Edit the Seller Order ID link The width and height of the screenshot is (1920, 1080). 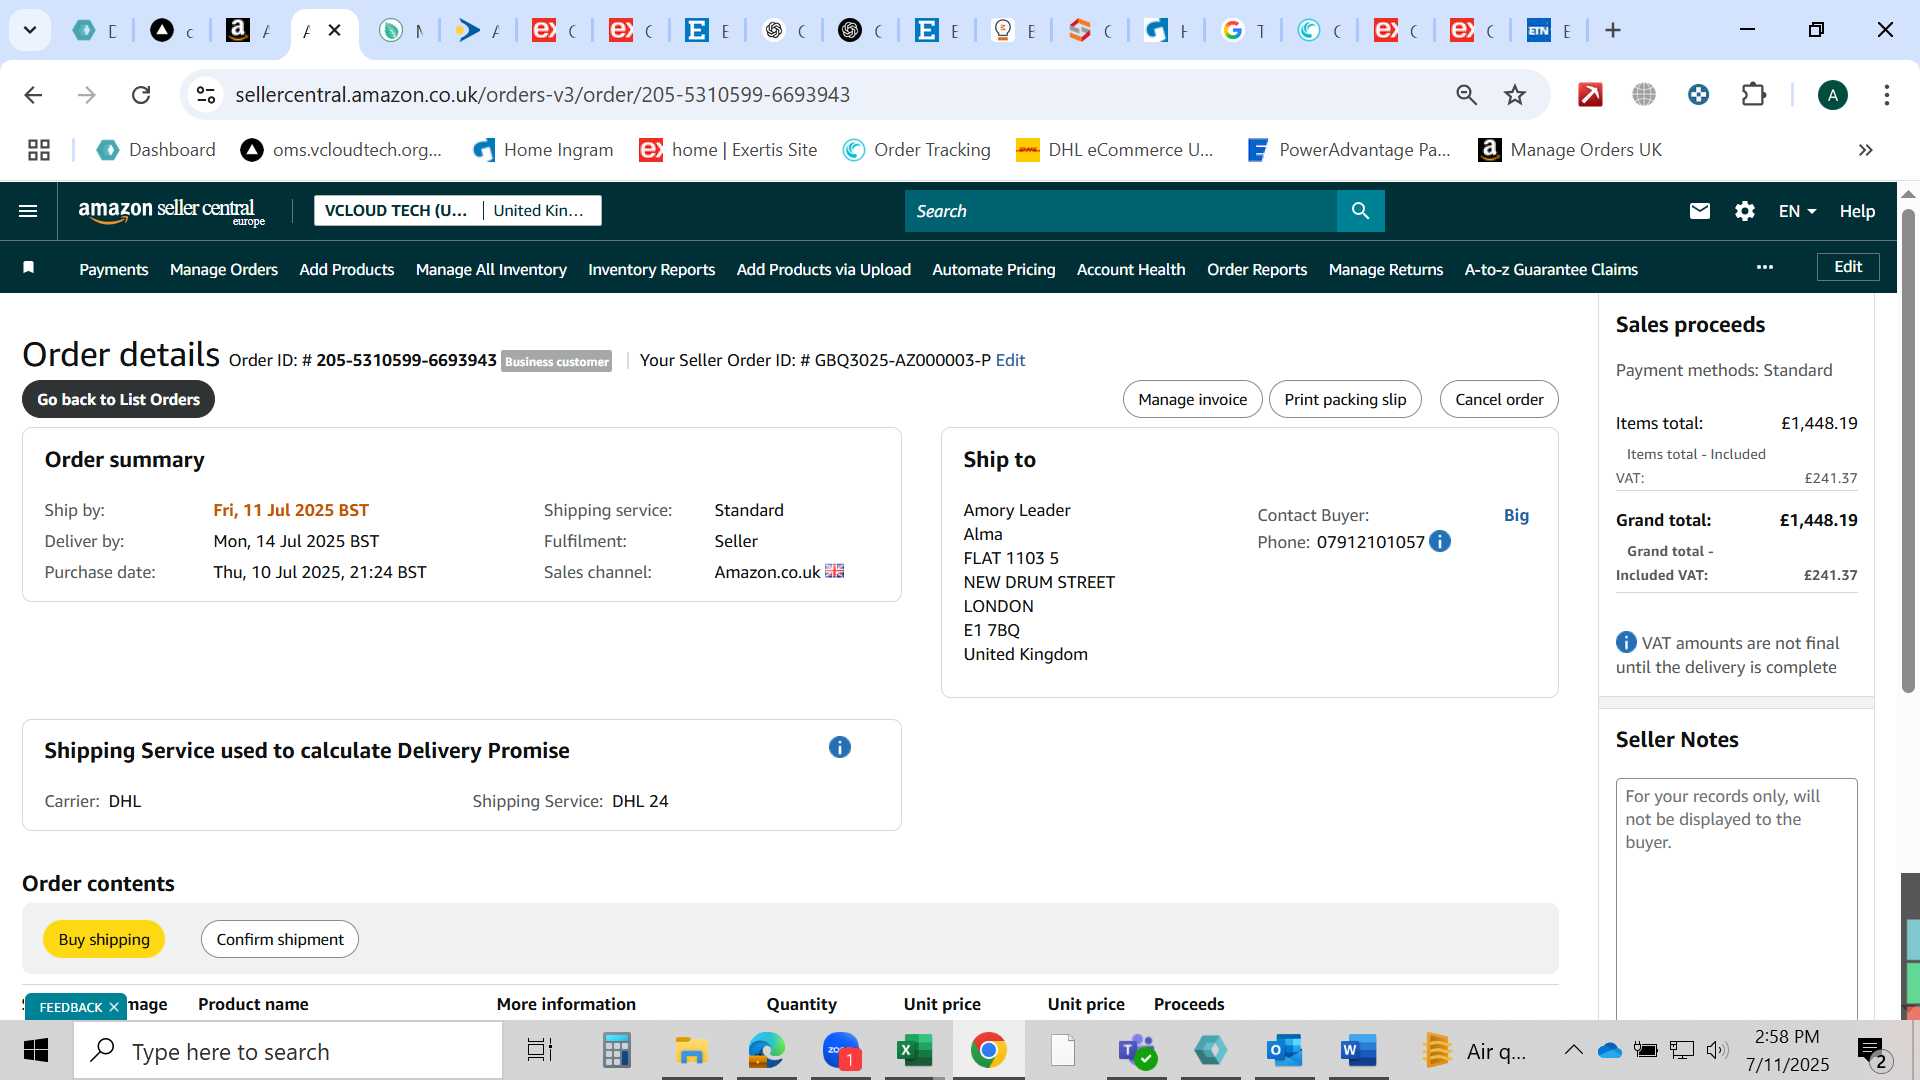tap(1010, 360)
